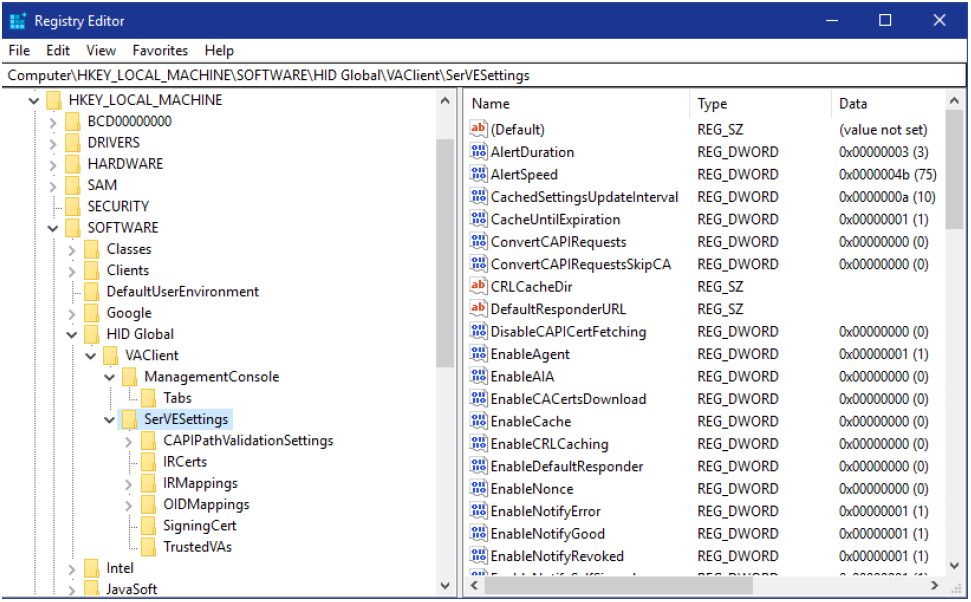The width and height of the screenshot is (971, 602).
Task: Open the View menu
Action: pyautogui.click(x=100, y=50)
